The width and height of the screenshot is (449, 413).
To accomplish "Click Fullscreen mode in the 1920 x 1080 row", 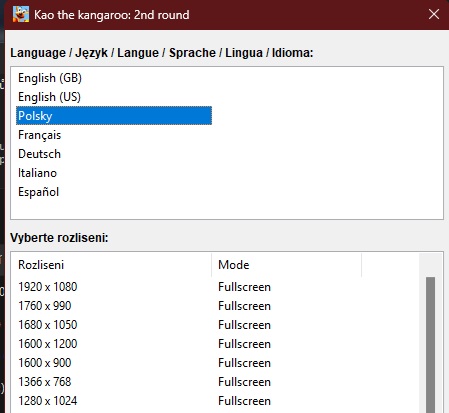I will click(x=244, y=287).
